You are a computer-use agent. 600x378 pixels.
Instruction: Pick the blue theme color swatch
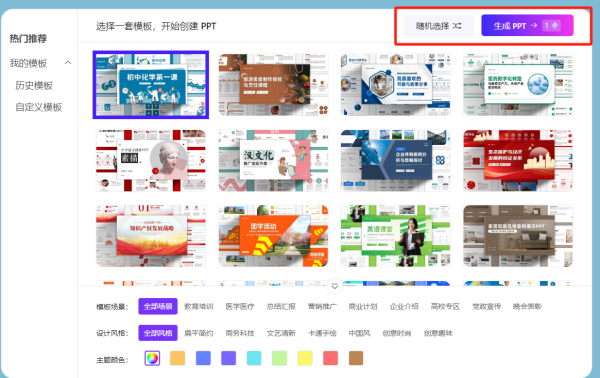click(203, 358)
